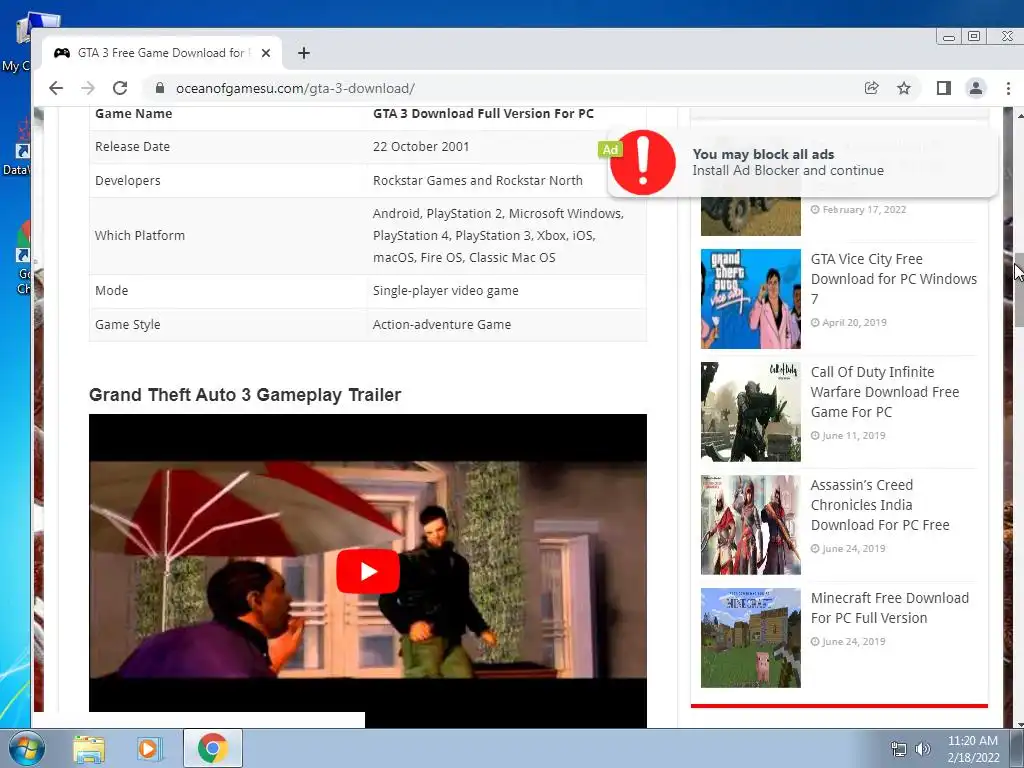Open Minecraft Free Download For PC link
Image resolution: width=1024 pixels, height=768 pixels.
coord(889,608)
